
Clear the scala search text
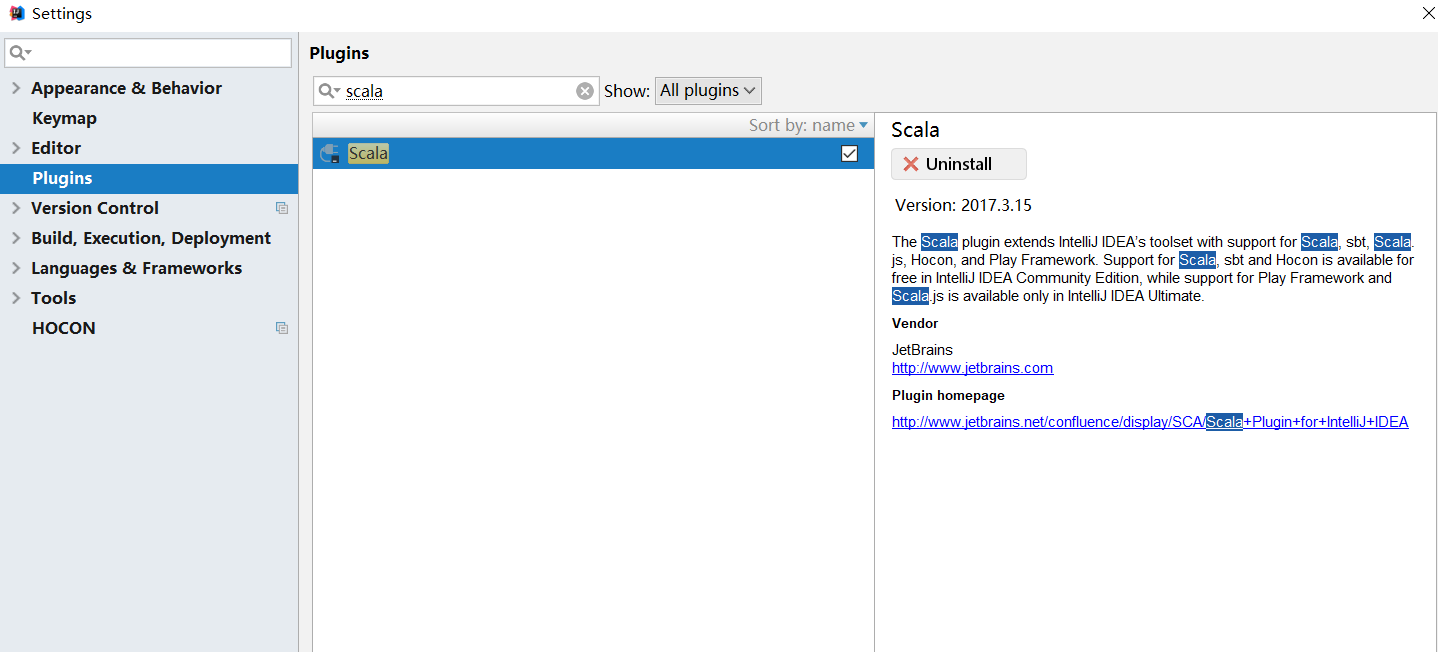(585, 91)
